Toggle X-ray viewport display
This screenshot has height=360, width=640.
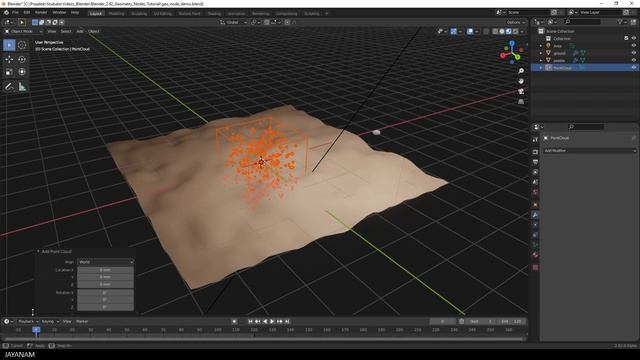pos(486,31)
